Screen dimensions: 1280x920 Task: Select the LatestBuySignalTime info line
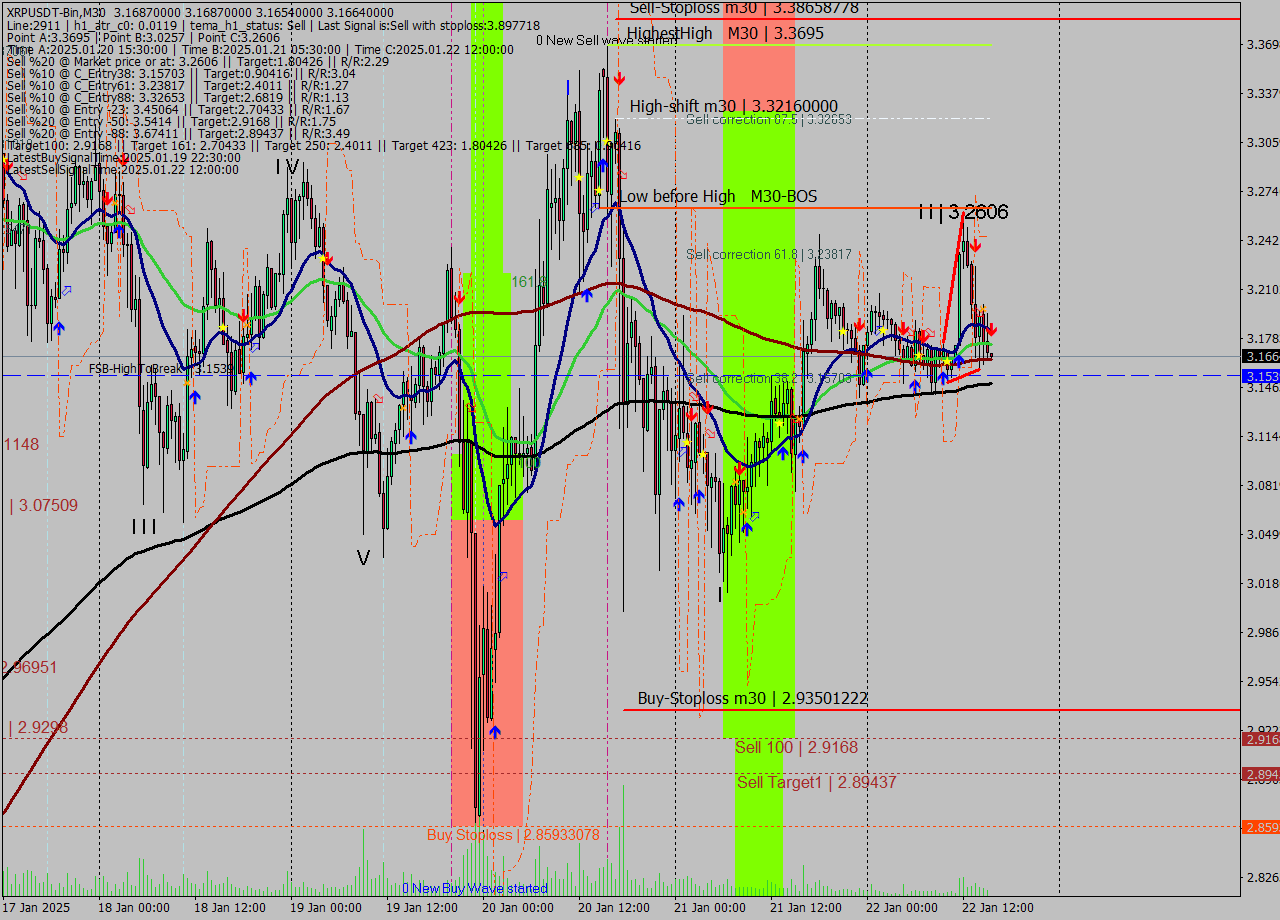point(124,158)
